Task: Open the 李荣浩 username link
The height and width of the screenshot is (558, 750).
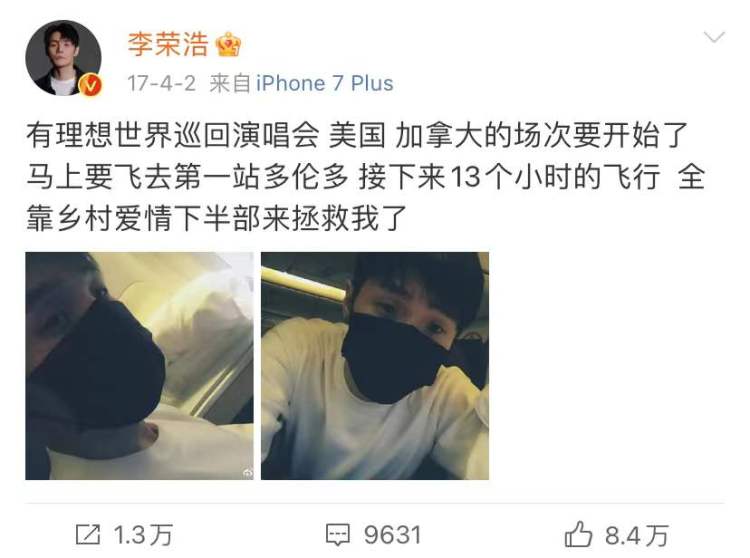Action: [x=168, y=44]
